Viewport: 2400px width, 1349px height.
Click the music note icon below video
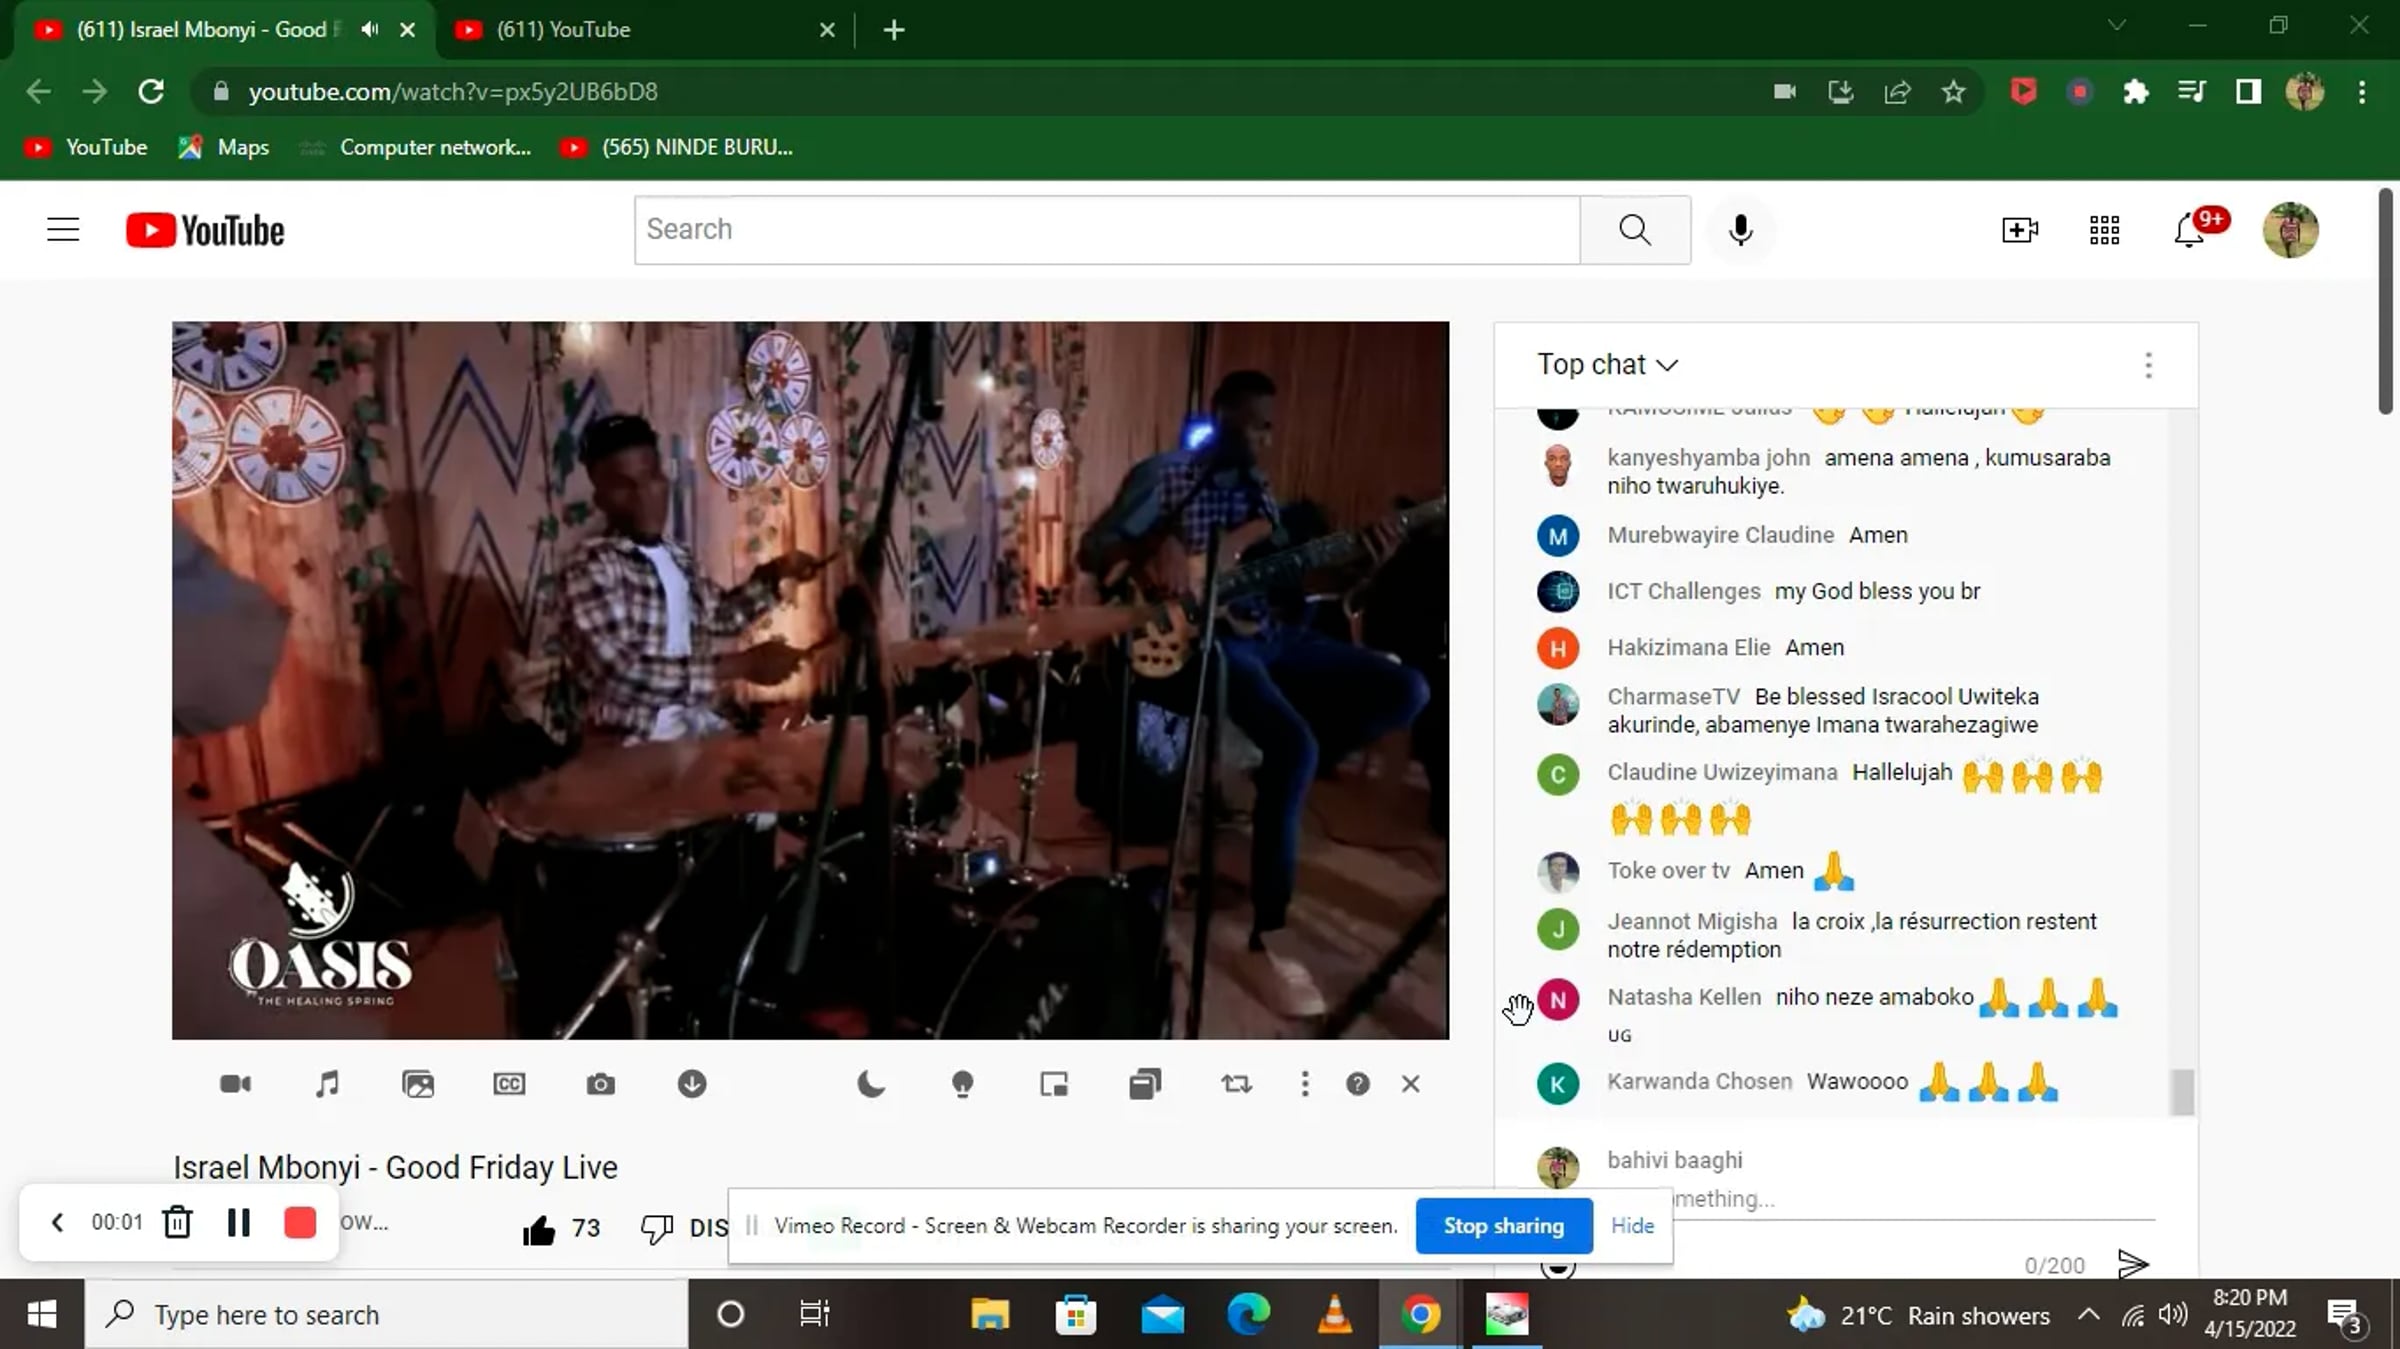327,1084
